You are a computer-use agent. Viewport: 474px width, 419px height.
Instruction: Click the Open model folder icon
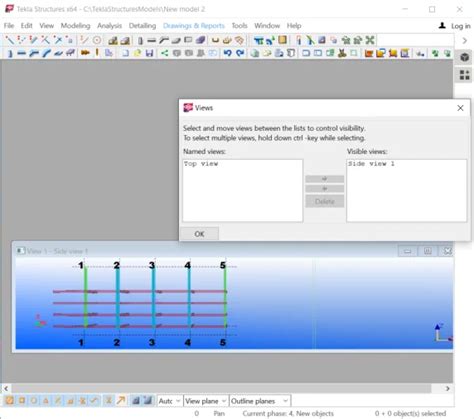[x=137, y=53]
